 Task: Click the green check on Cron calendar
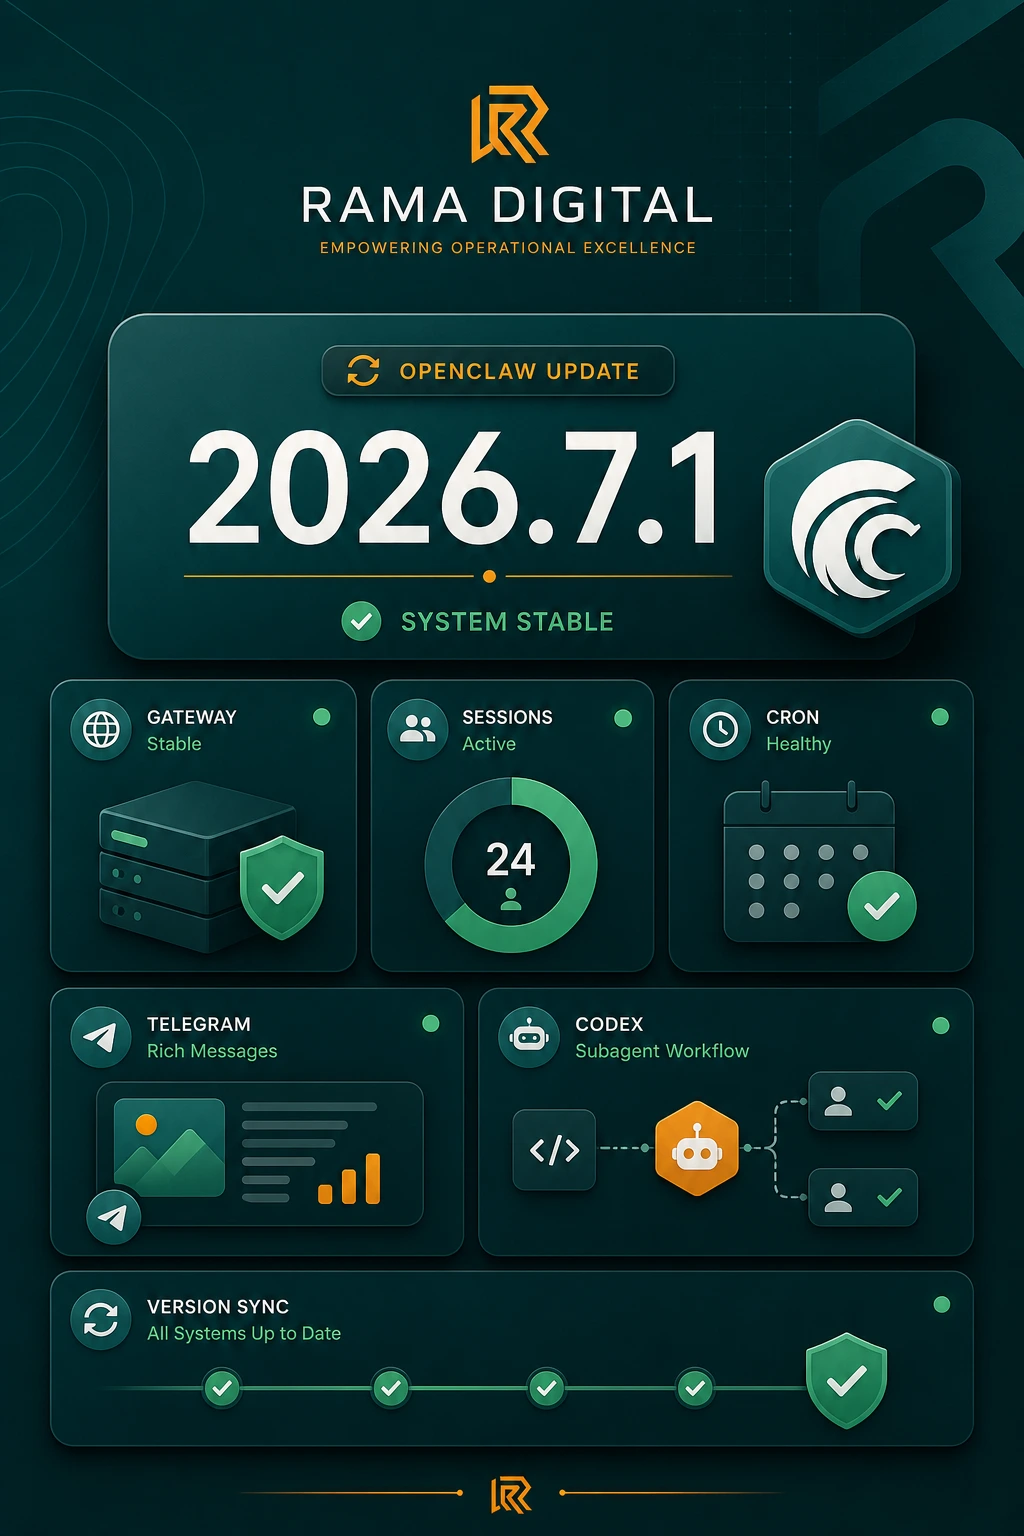(882, 906)
